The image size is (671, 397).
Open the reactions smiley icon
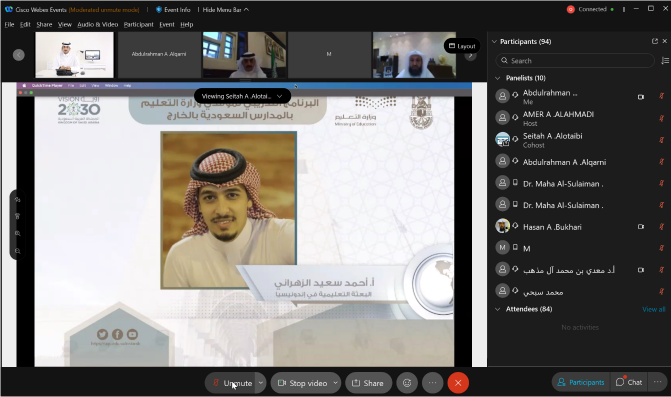point(407,383)
